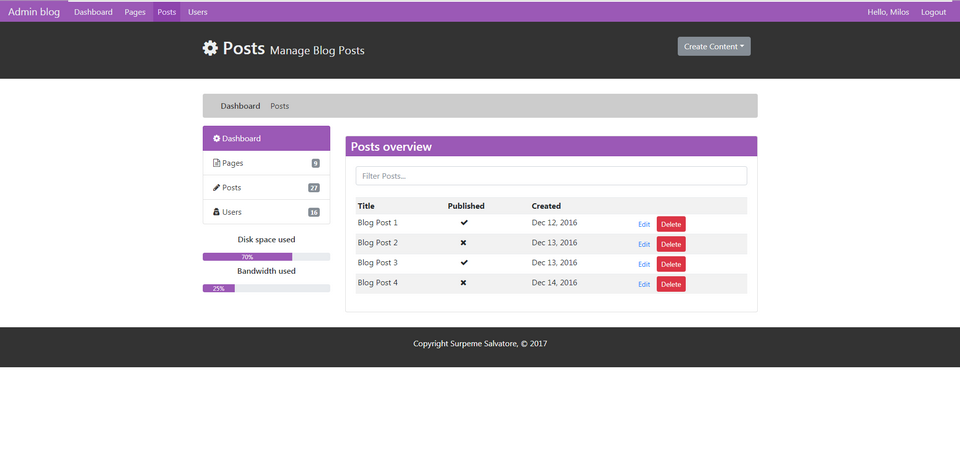The height and width of the screenshot is (475, 960).
Task: Click the X mark in Blog Post 2 row
Action: 463,243
